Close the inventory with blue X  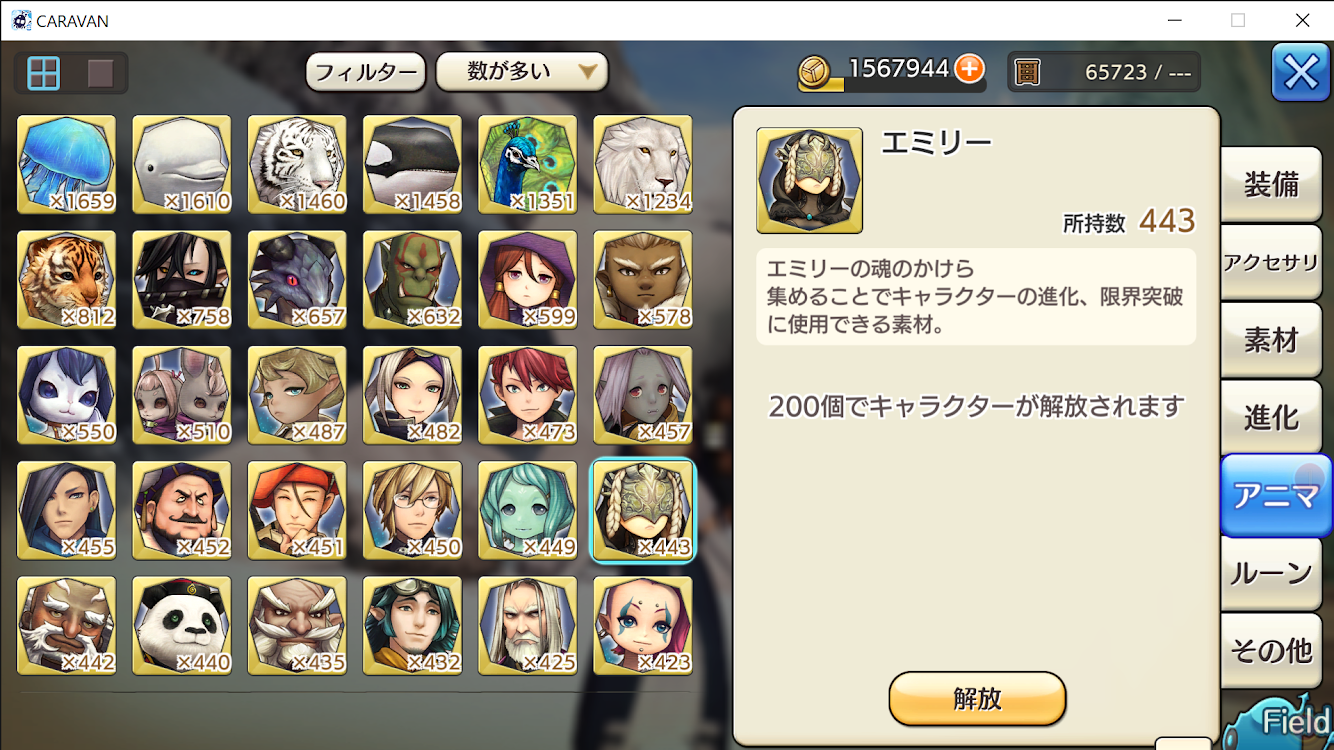[1300, 72]
